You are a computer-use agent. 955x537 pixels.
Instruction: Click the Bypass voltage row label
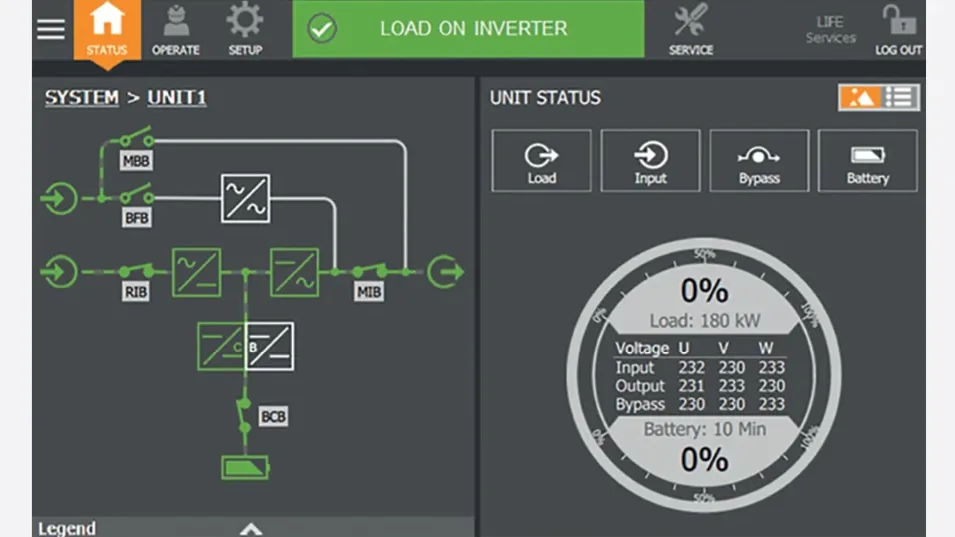click(640, 404)
